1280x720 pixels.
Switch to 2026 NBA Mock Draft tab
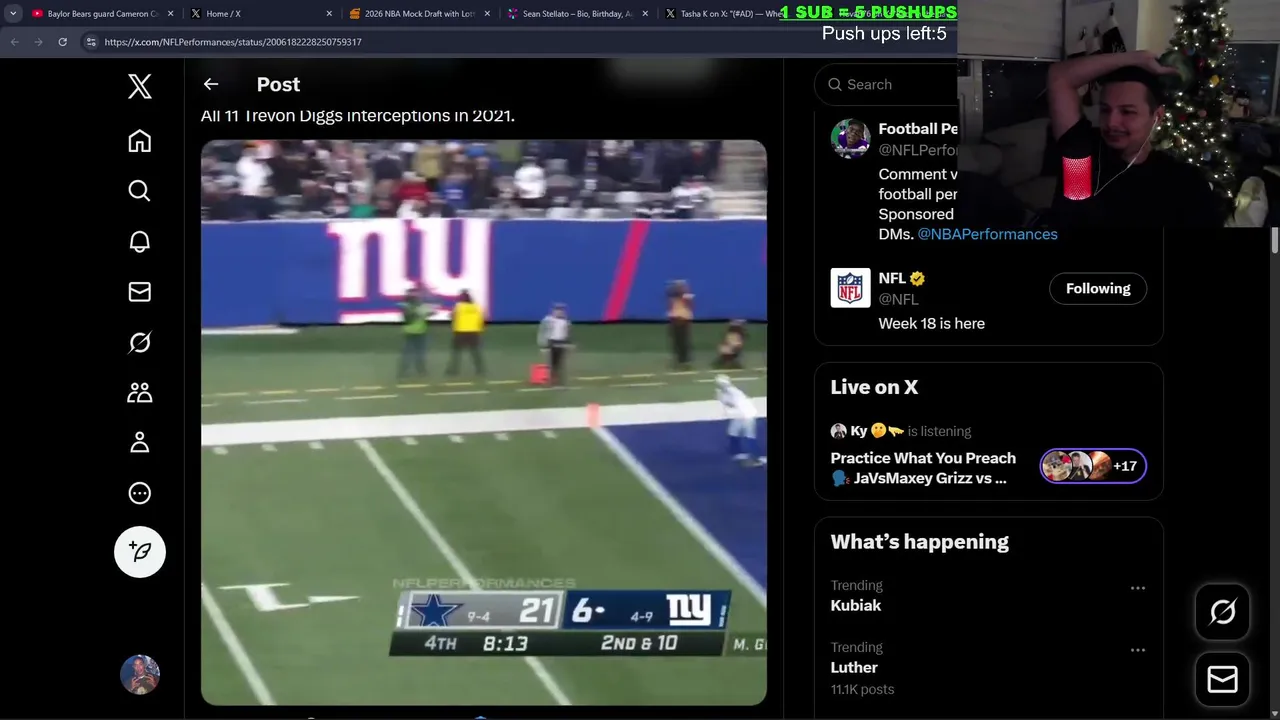click(420, 14)
